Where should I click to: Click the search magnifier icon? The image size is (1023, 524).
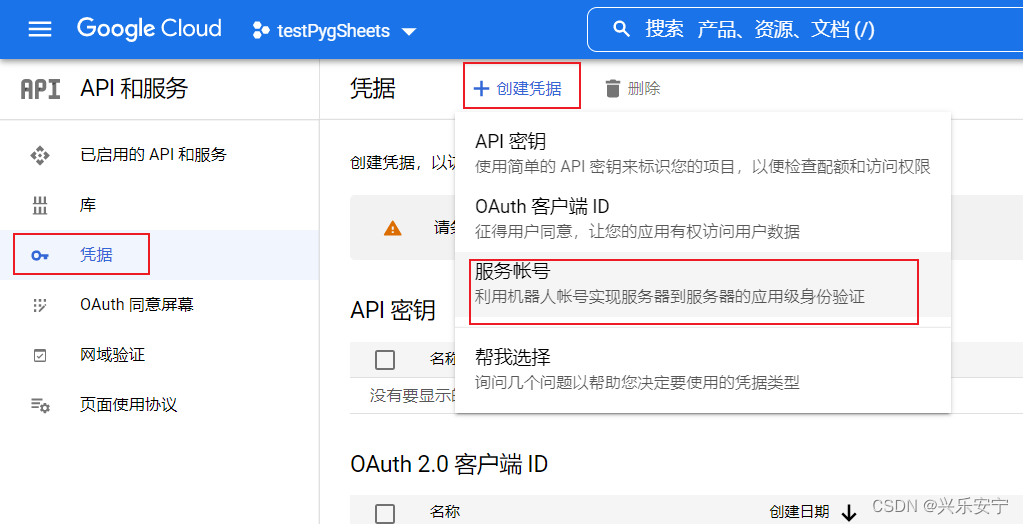pos(622,29)
